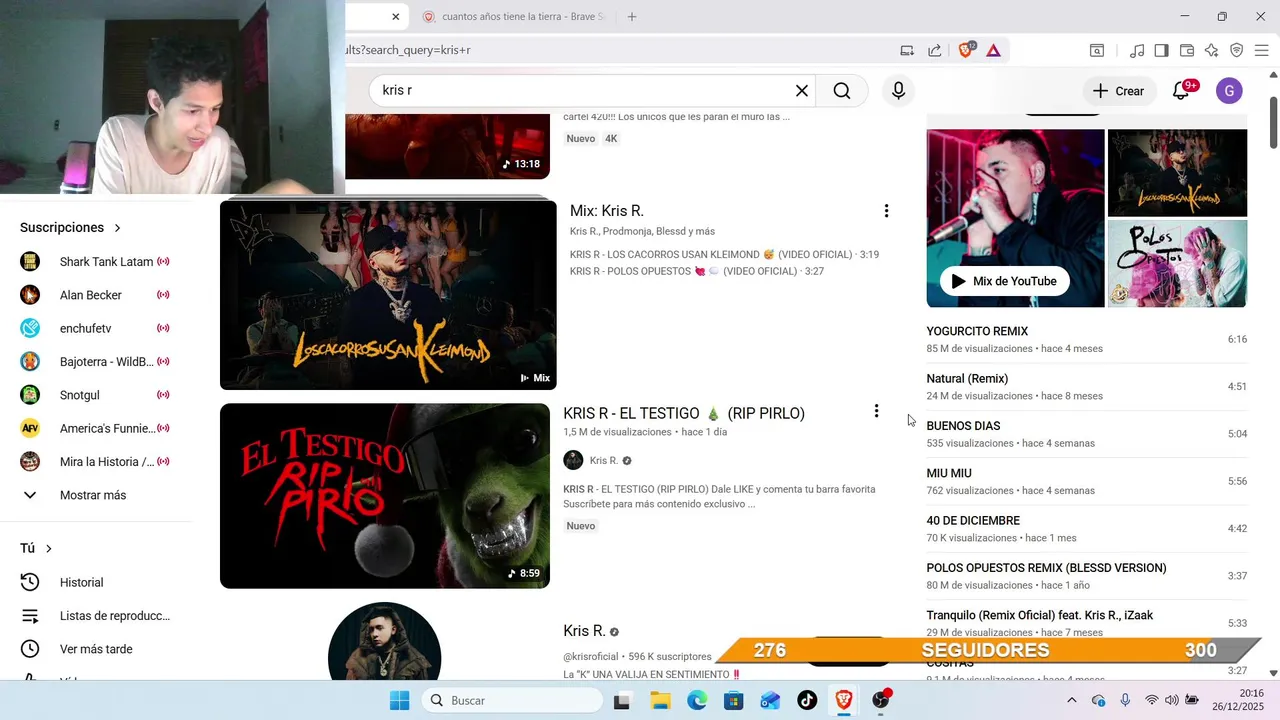Clear the YouTube search box text
The width and height of the screenshot is (1280, 720).
click(x=801, y=91)
